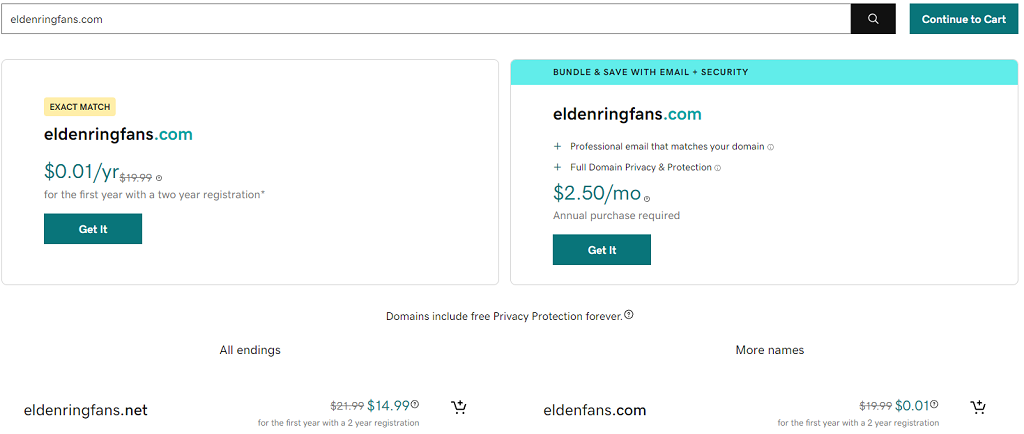Open info icon next to $2.50/mo price
Screen dimensions: 1024x434
[647, 199]
